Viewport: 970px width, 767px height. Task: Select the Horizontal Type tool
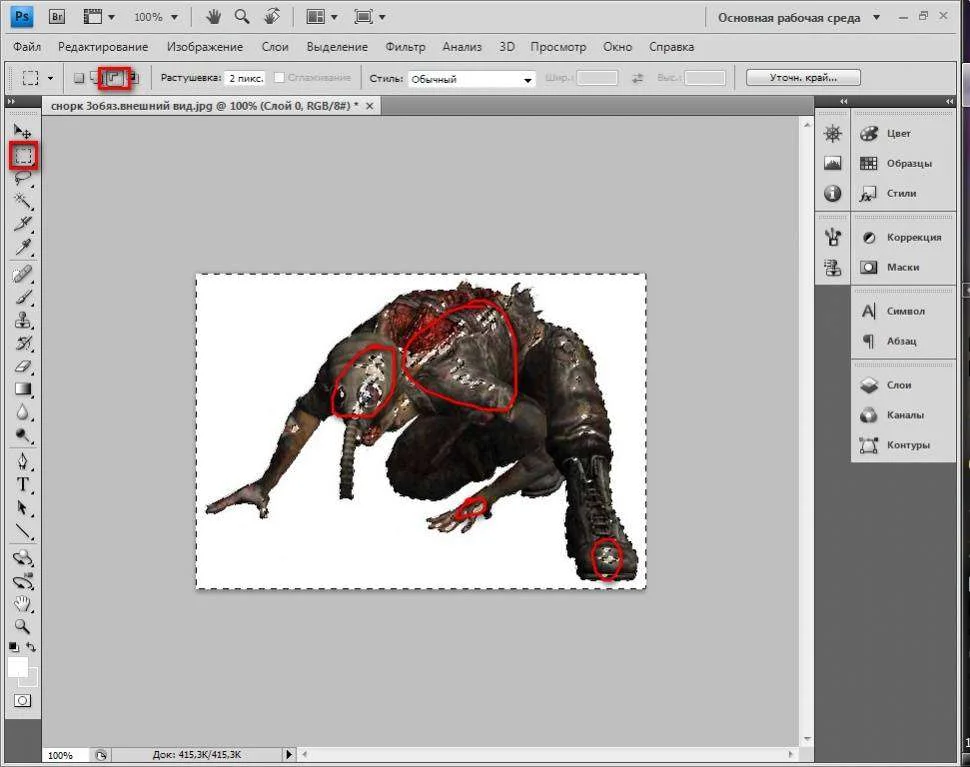click(x=23, y=484)
